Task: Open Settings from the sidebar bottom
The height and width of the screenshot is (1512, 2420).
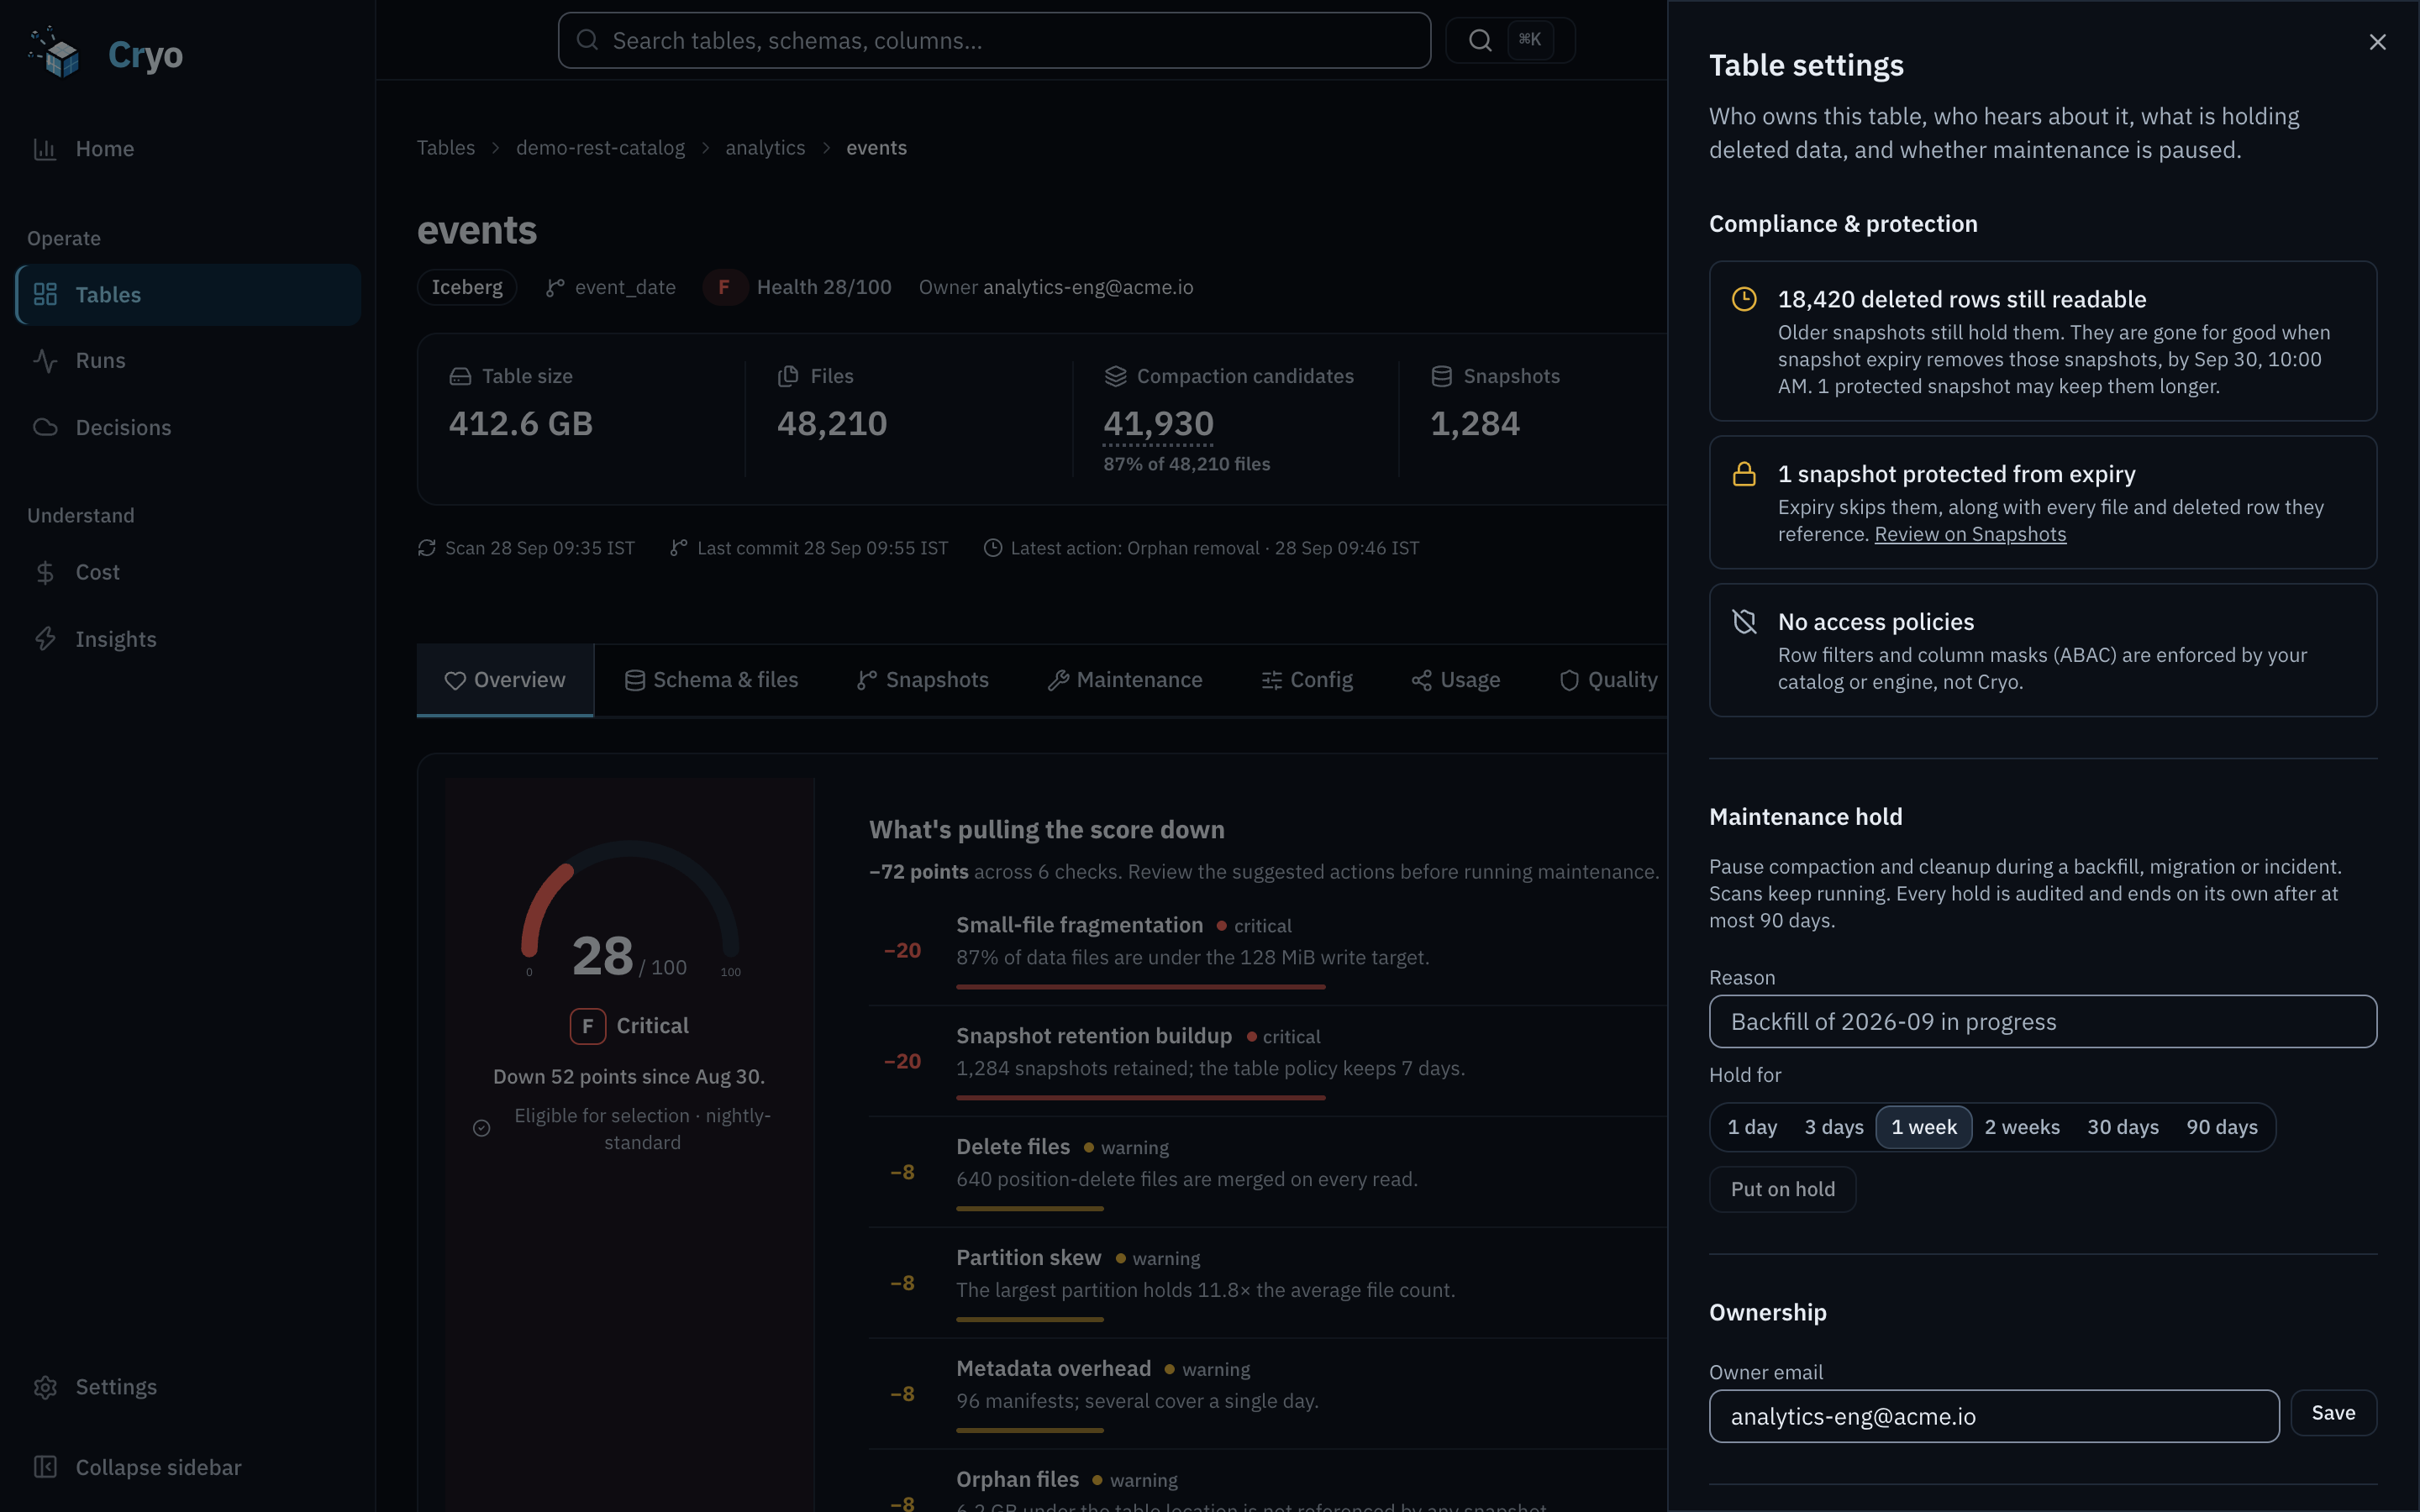Action: [x=188, y=1387]
